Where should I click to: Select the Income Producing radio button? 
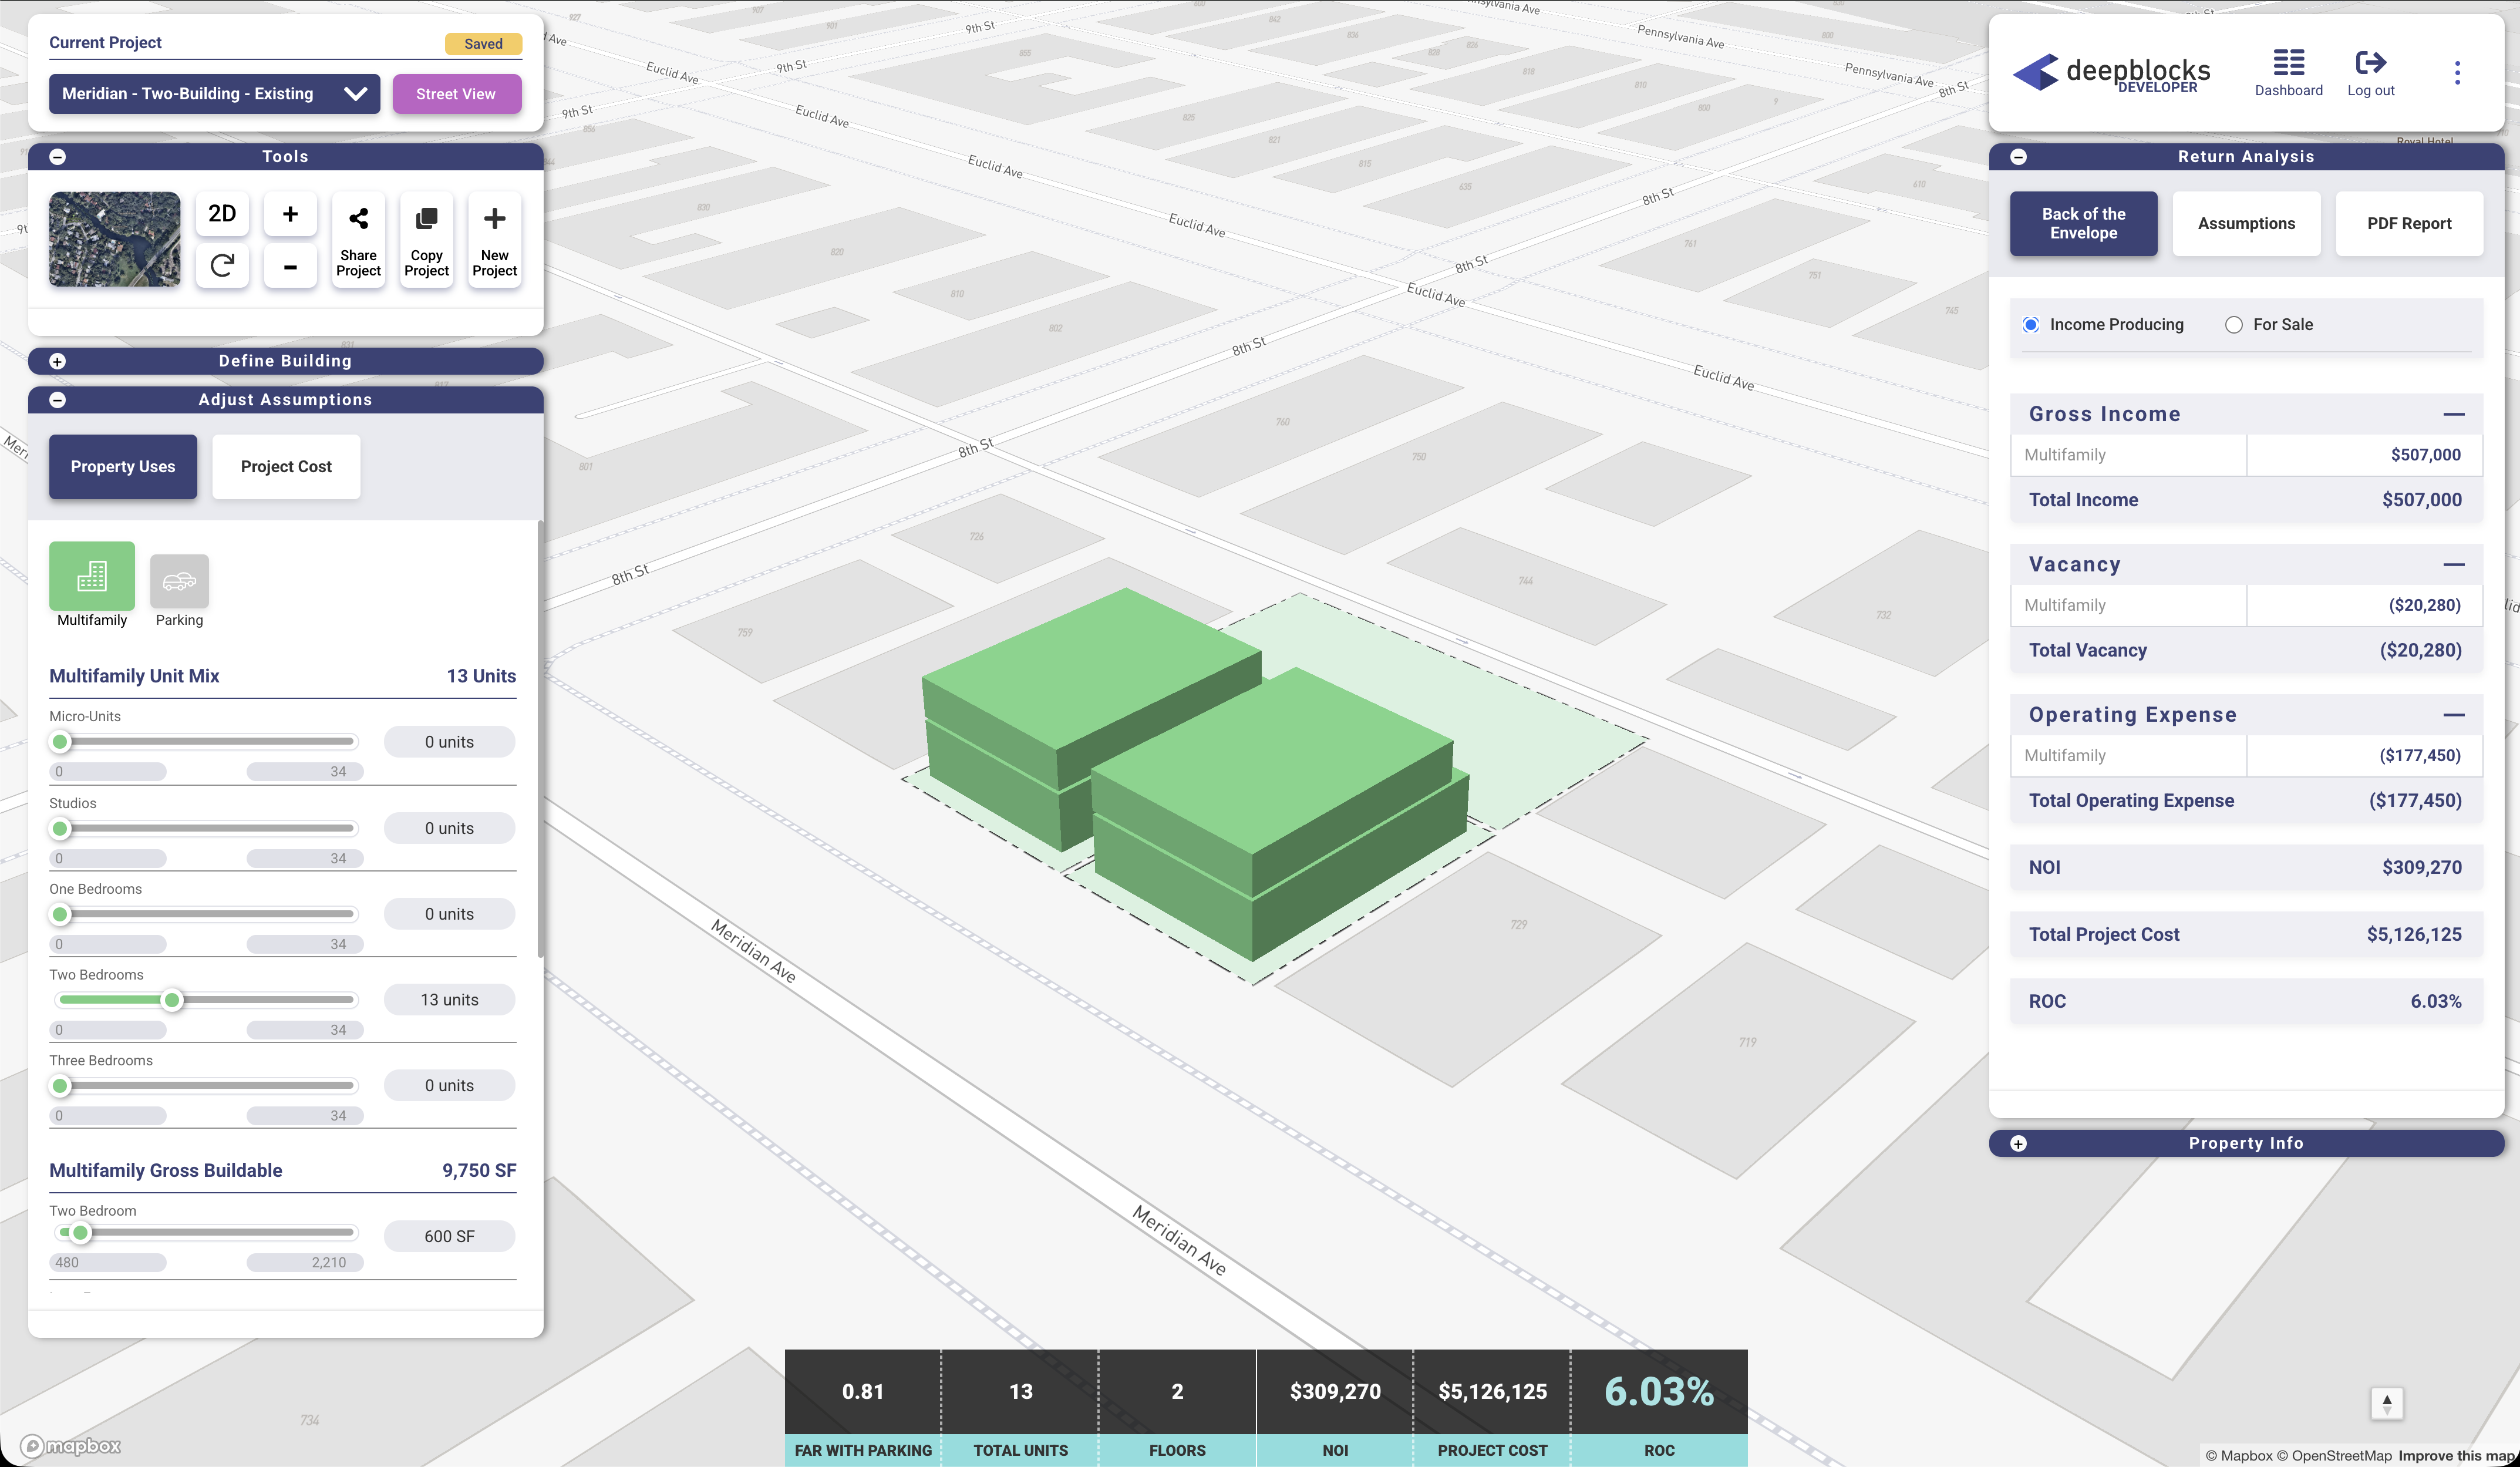2030,324
